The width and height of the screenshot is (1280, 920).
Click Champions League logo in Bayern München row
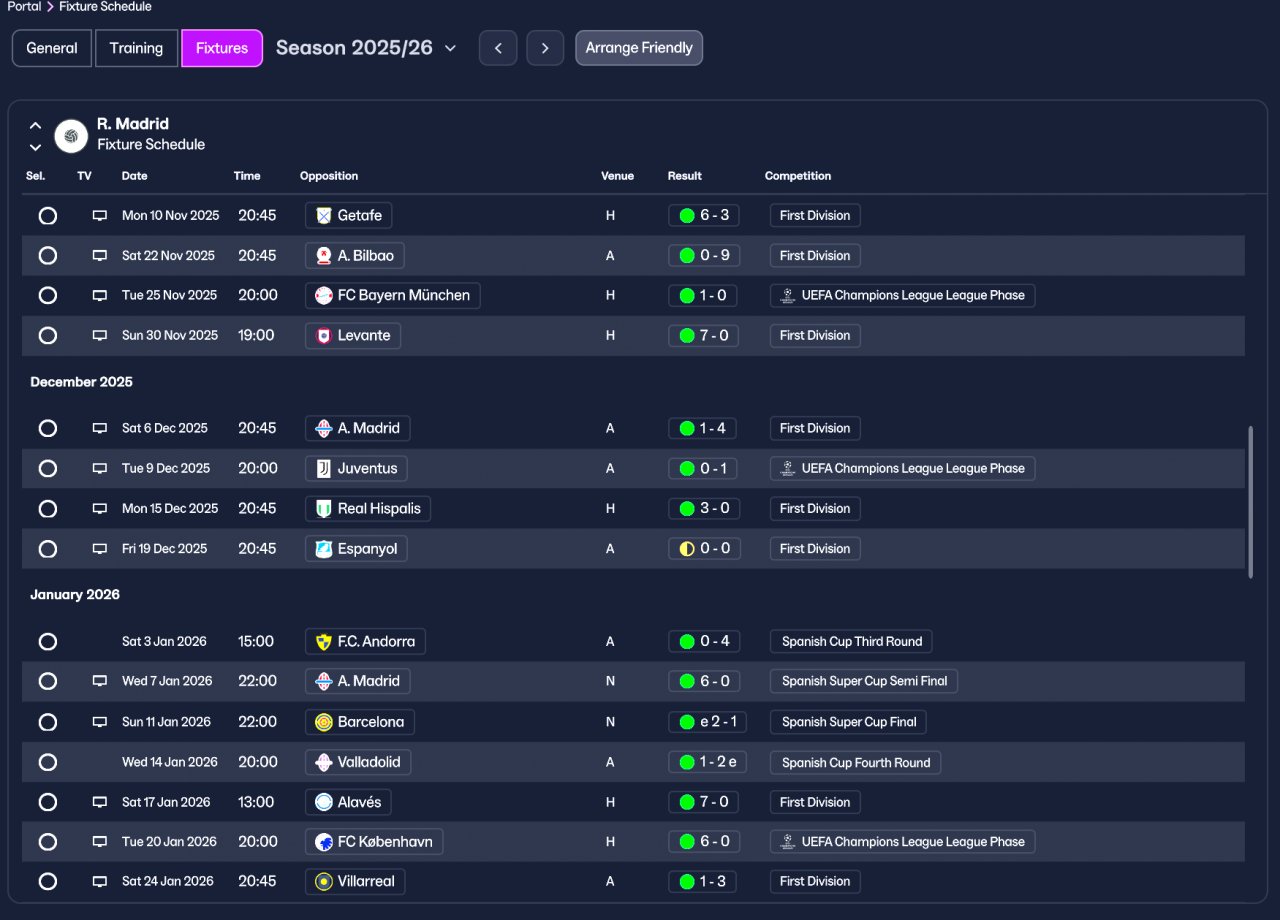click(788, 295)
